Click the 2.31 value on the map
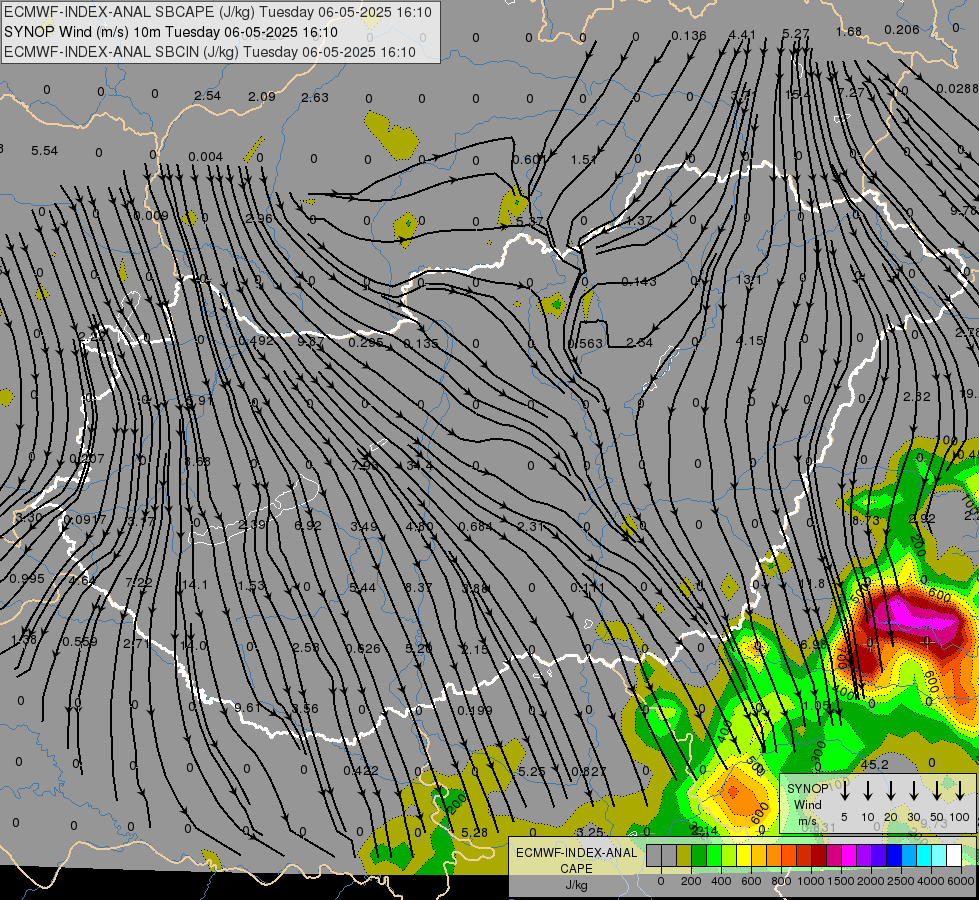Viewport: 979px width, 900px height. tap(531, 526)
